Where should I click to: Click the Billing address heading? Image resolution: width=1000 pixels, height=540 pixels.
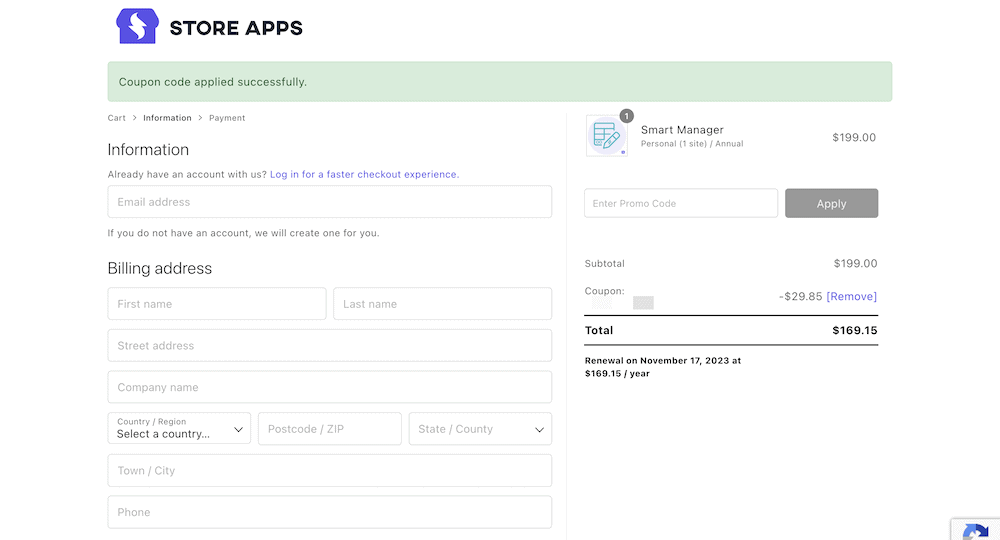[x=159, y=268]
